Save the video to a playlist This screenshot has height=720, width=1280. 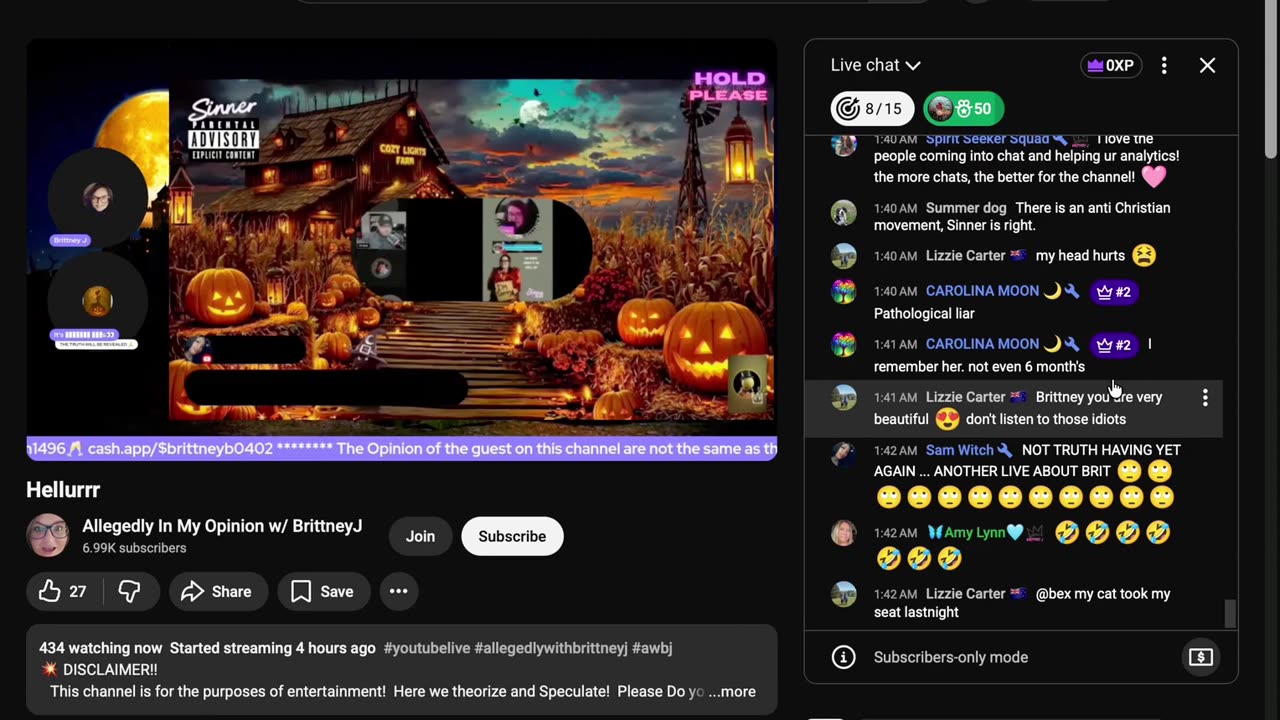pos(323,592)
